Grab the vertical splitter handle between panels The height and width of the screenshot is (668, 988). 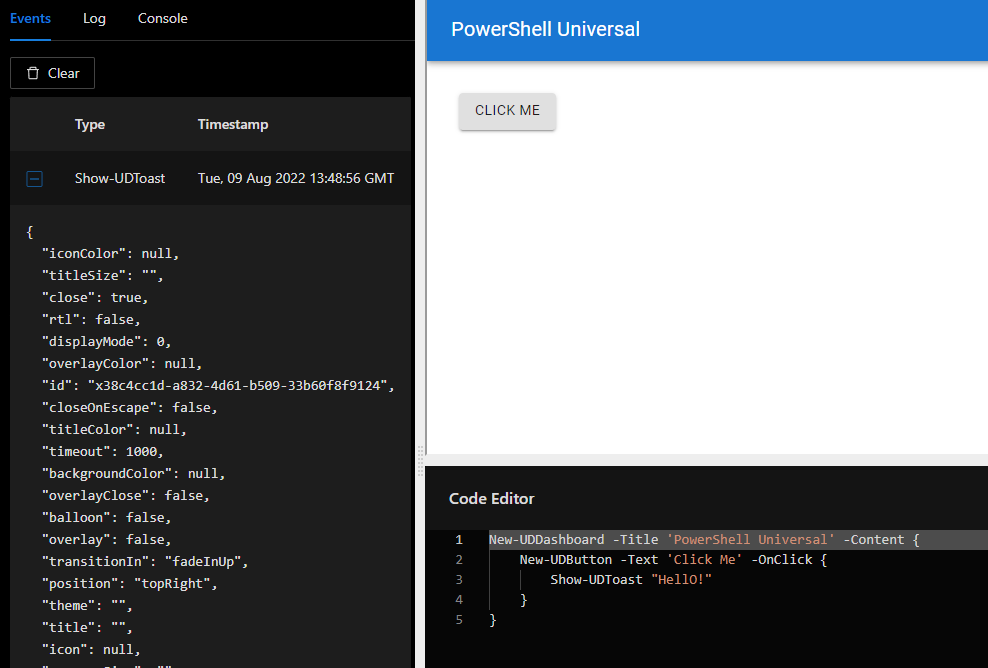(x=421, y=460)
